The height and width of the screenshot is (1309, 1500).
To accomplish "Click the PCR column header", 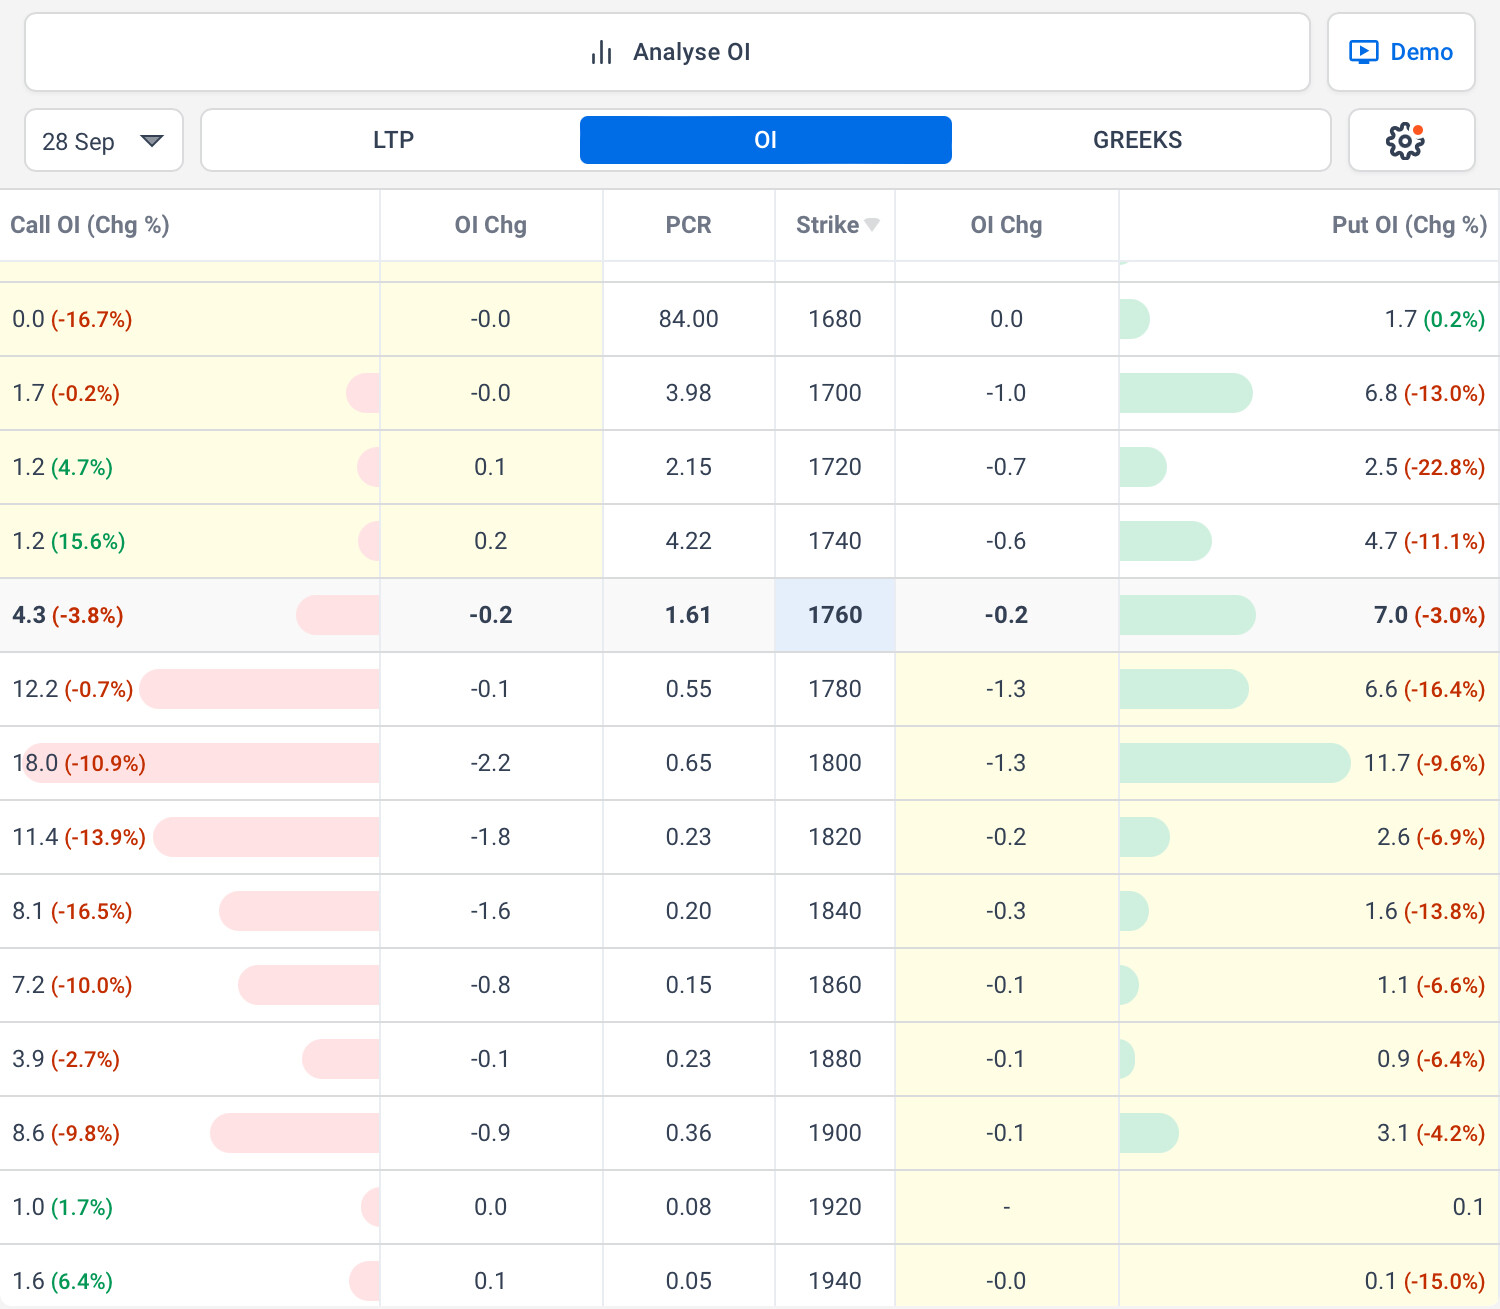I will 688,225.
